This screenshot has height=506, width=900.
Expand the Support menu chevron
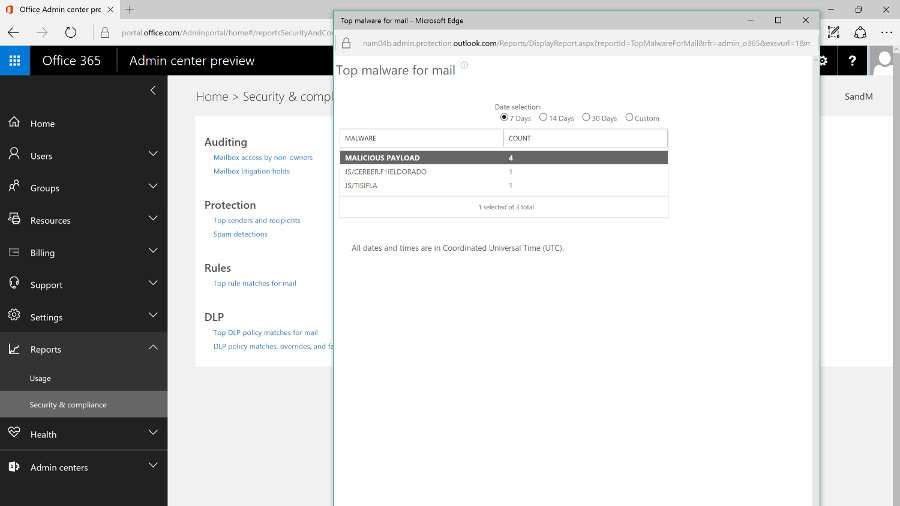[153, 283]
